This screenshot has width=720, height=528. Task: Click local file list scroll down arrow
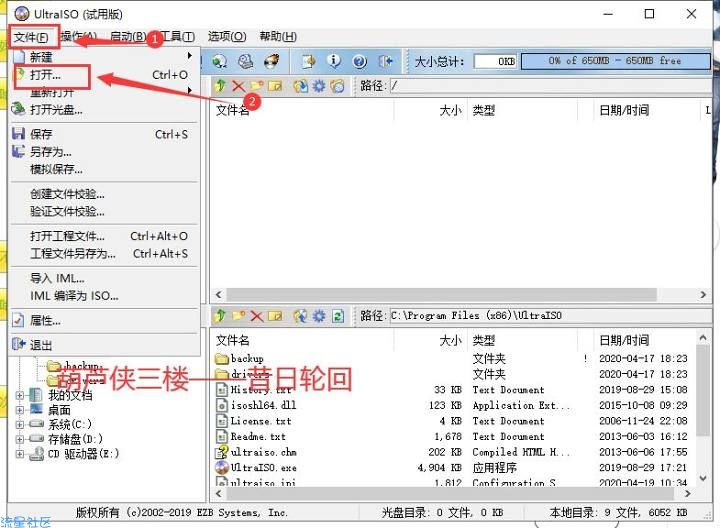point(703,478)
